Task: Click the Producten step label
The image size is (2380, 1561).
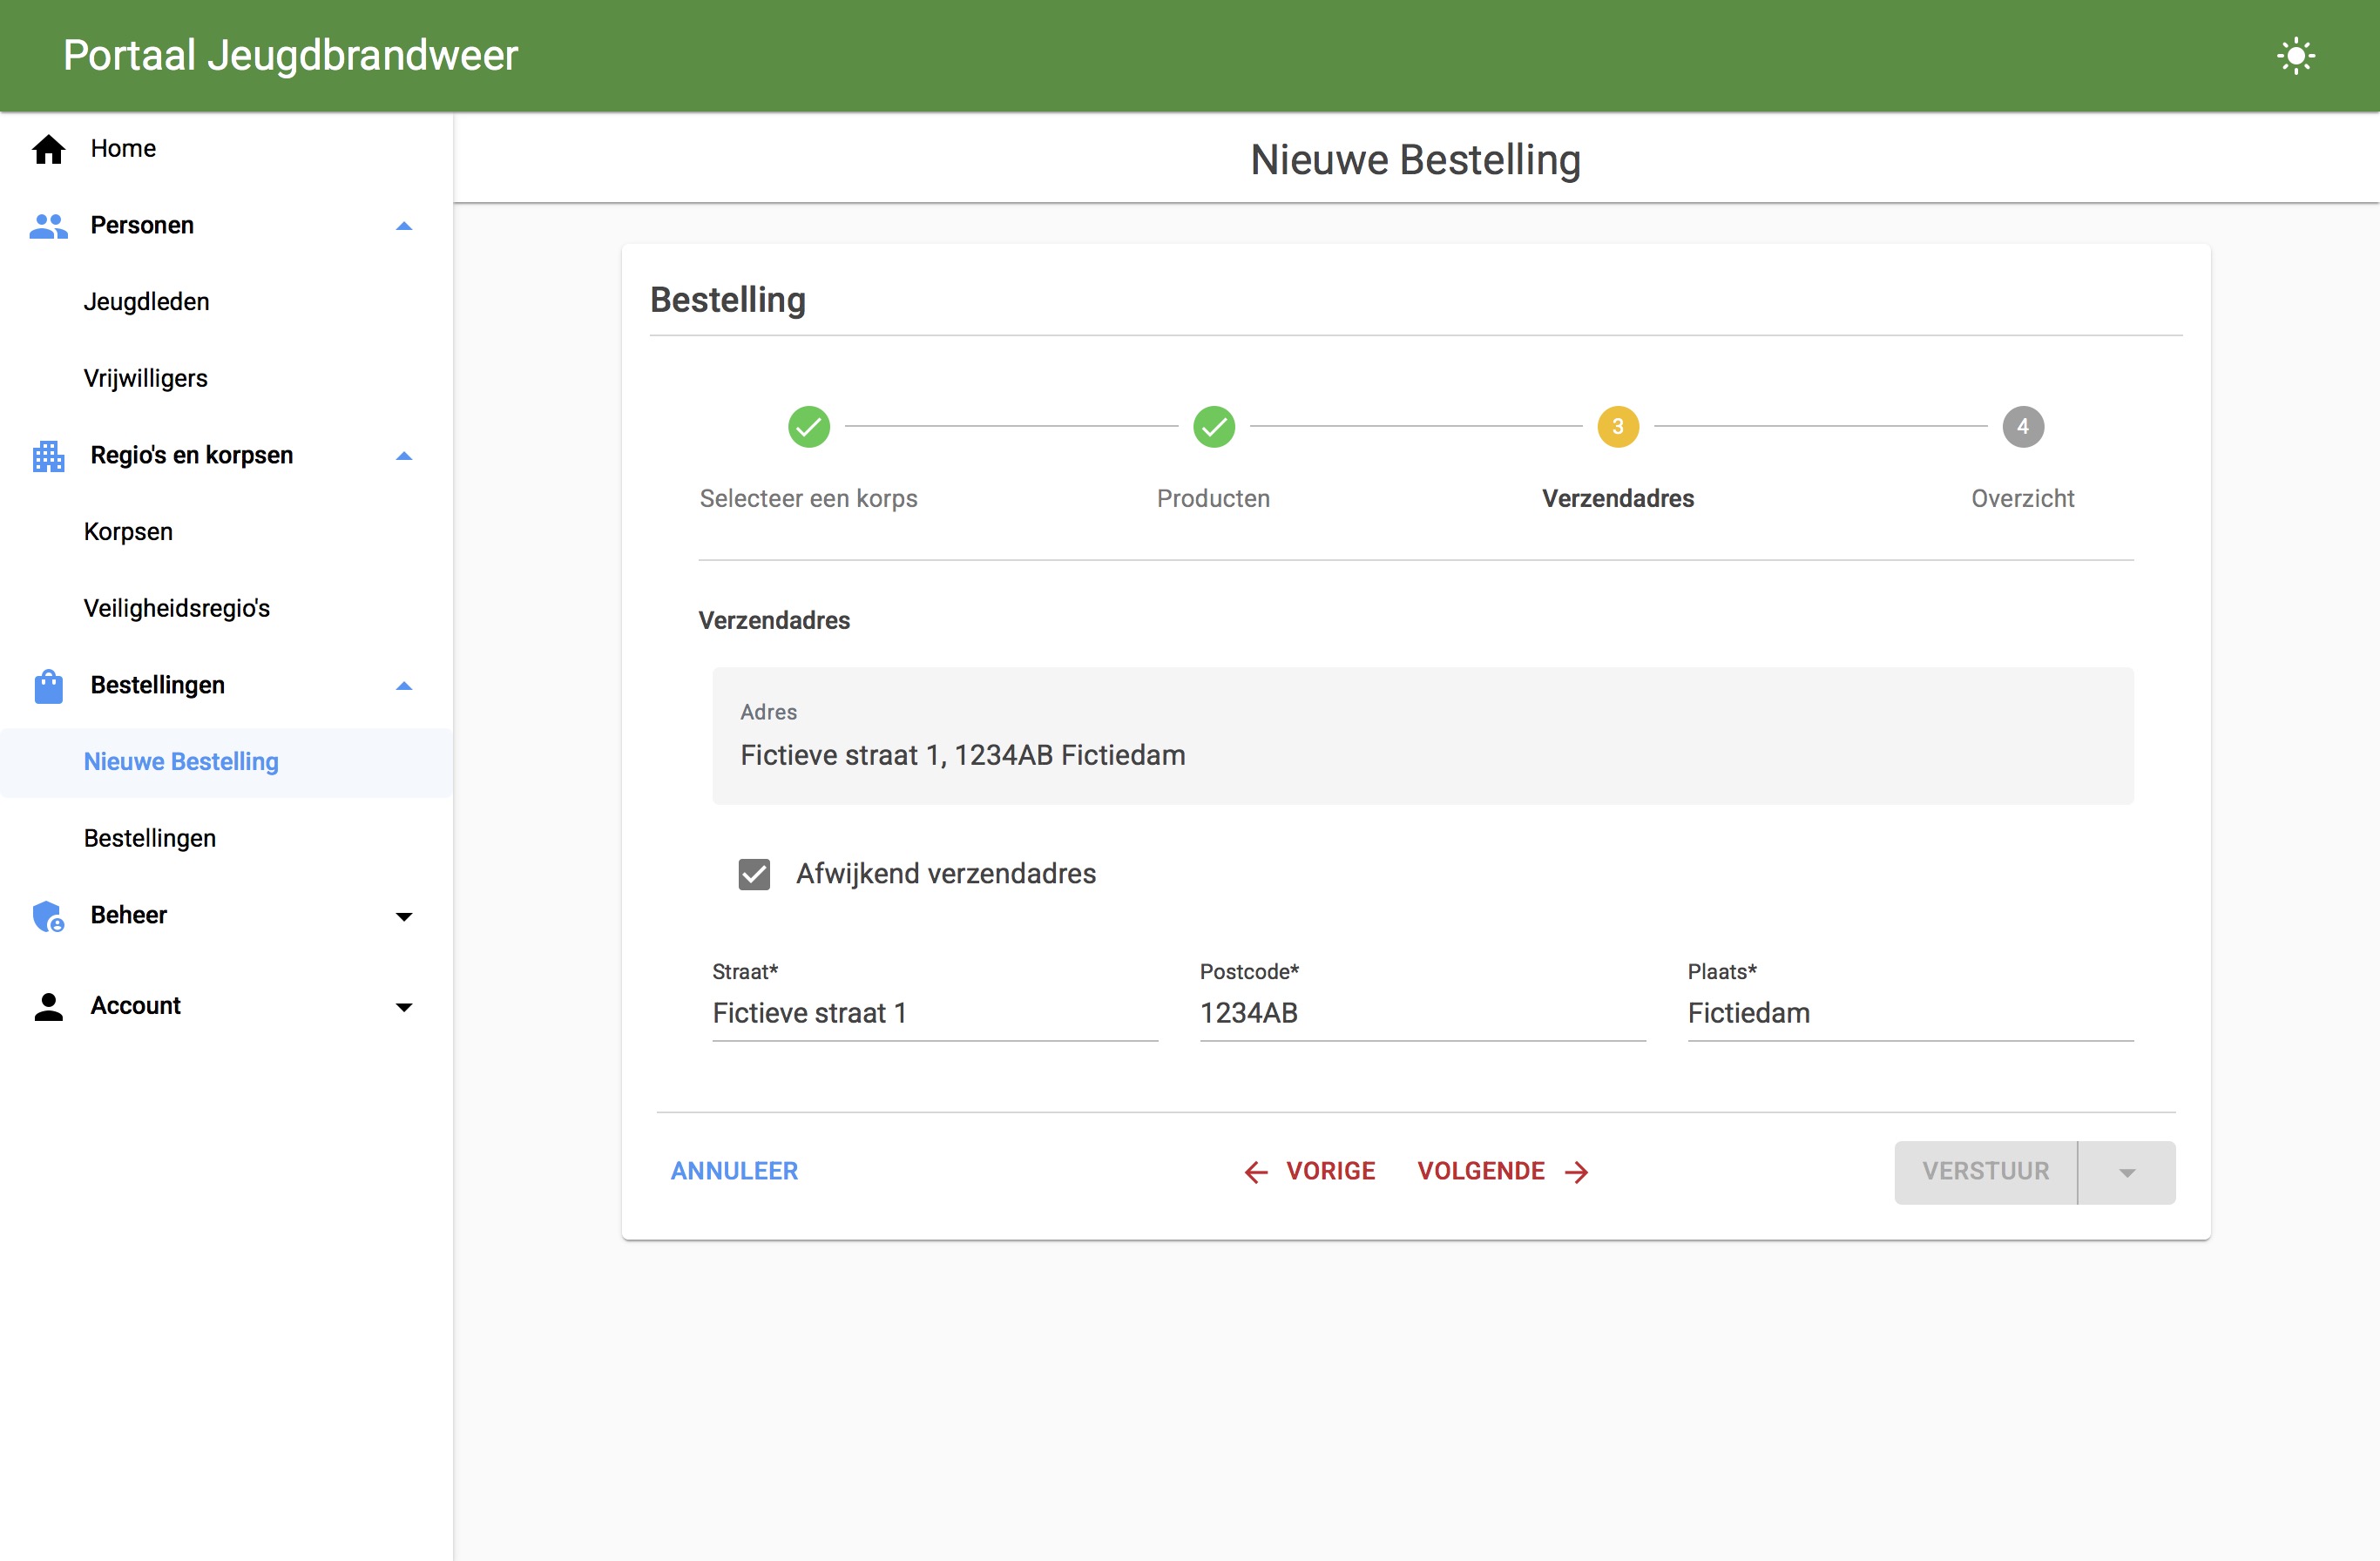Action: pos(1214,499)
